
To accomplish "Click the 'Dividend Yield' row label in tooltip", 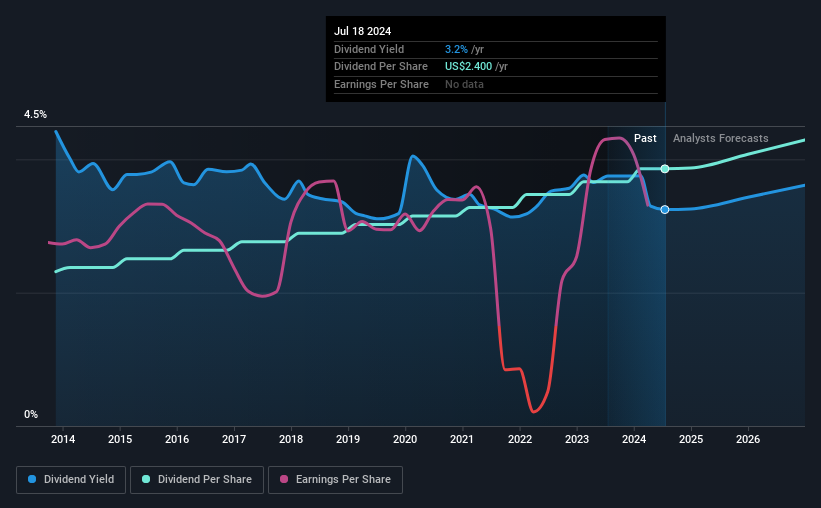I will 369,49.
